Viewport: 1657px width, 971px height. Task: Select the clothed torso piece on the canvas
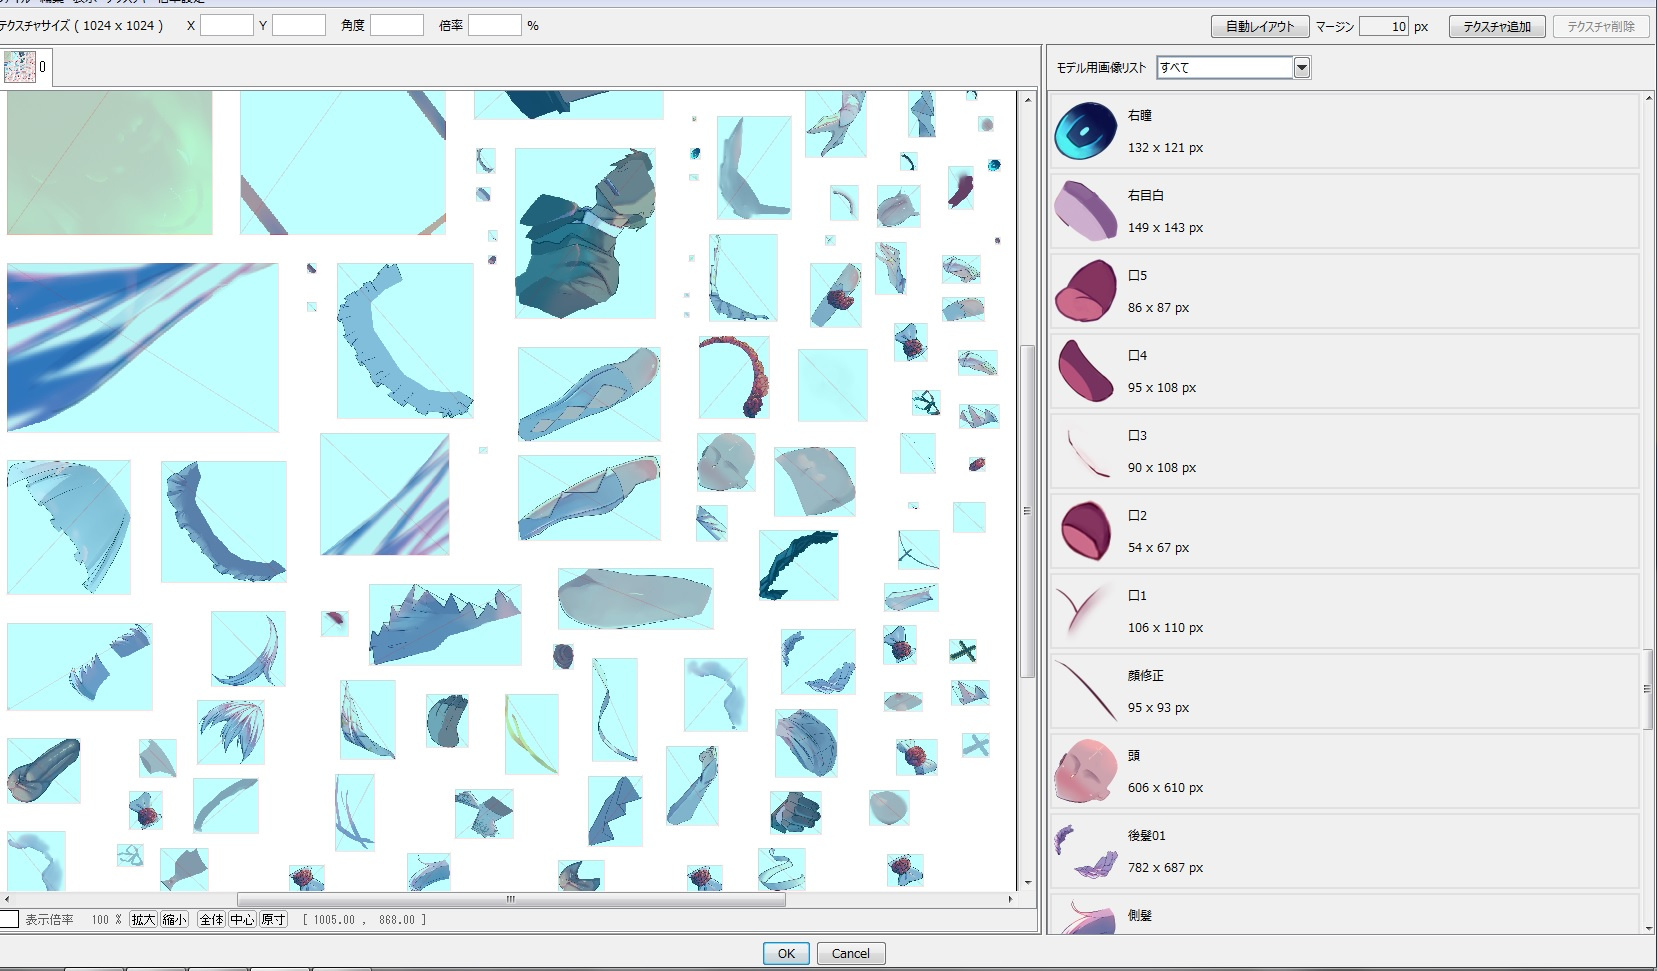(x=585, y=234)
